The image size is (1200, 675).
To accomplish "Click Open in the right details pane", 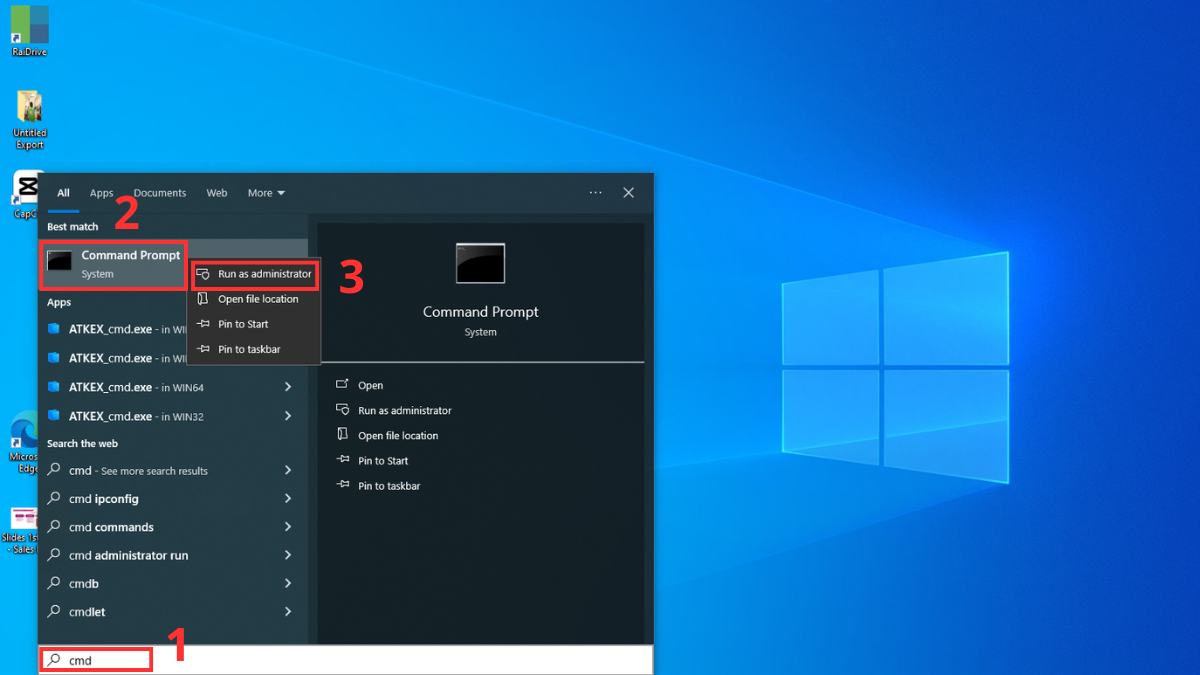I will point(370,385).
